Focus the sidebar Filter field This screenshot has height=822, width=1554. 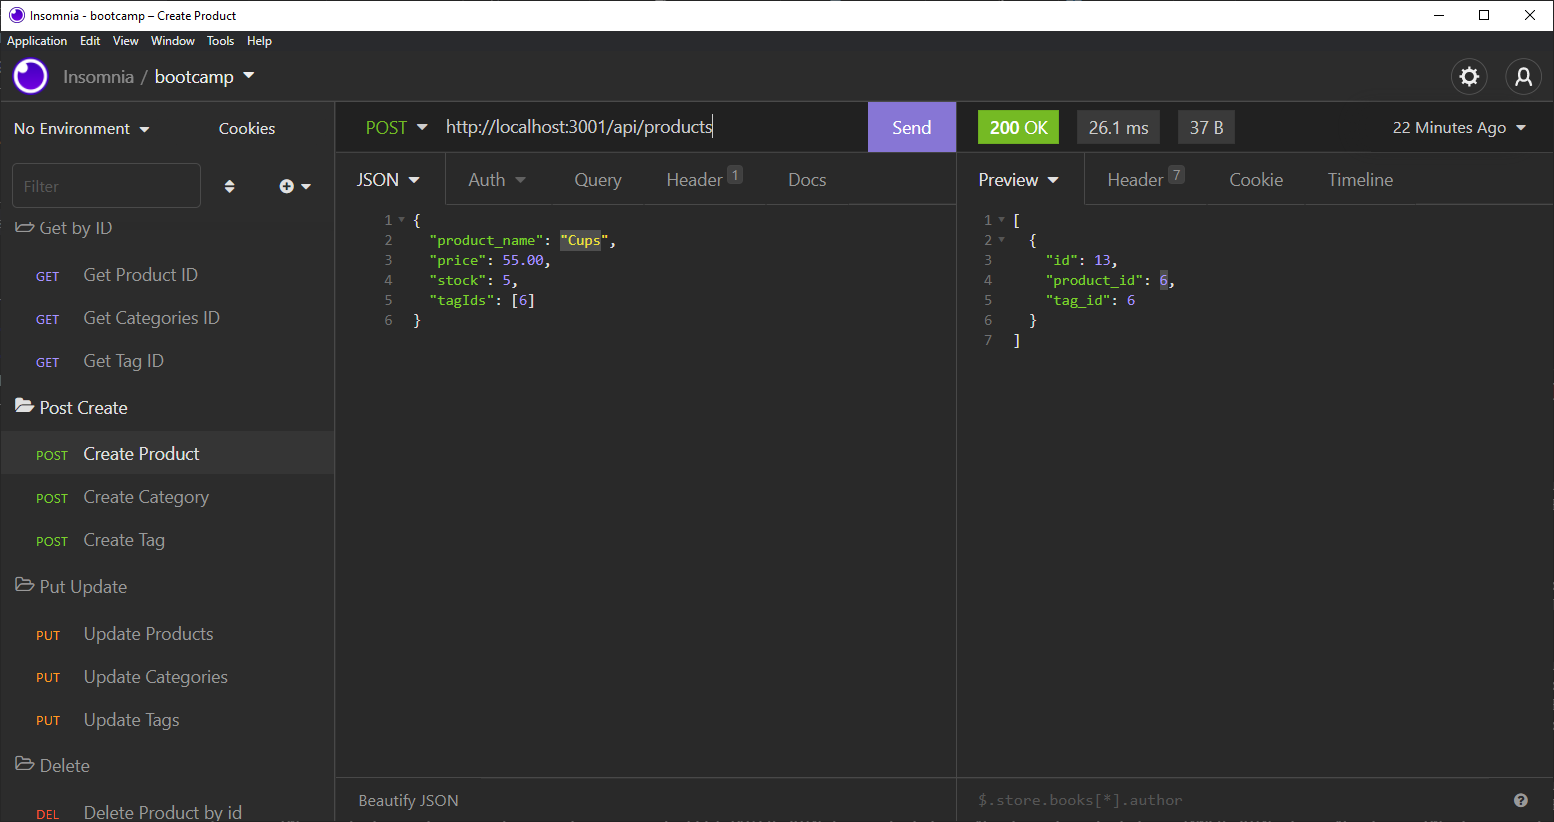click(106, 186)
